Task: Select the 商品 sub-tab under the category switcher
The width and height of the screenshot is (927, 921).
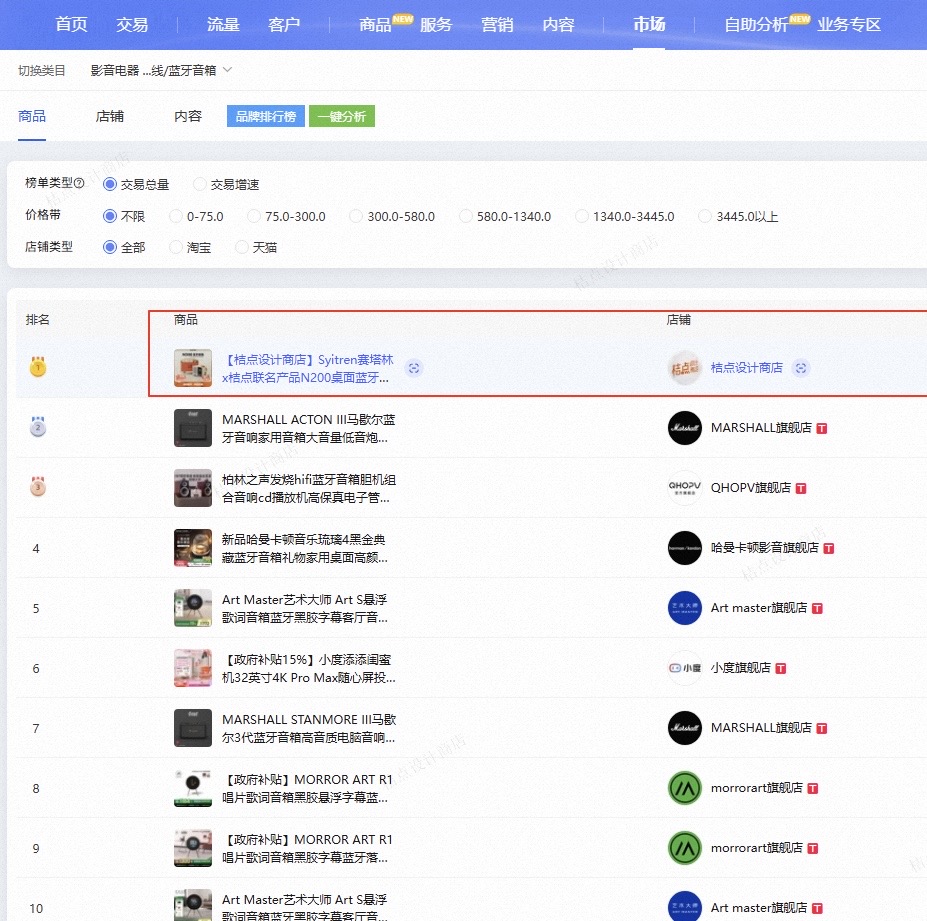Action: tap(32, 116)
